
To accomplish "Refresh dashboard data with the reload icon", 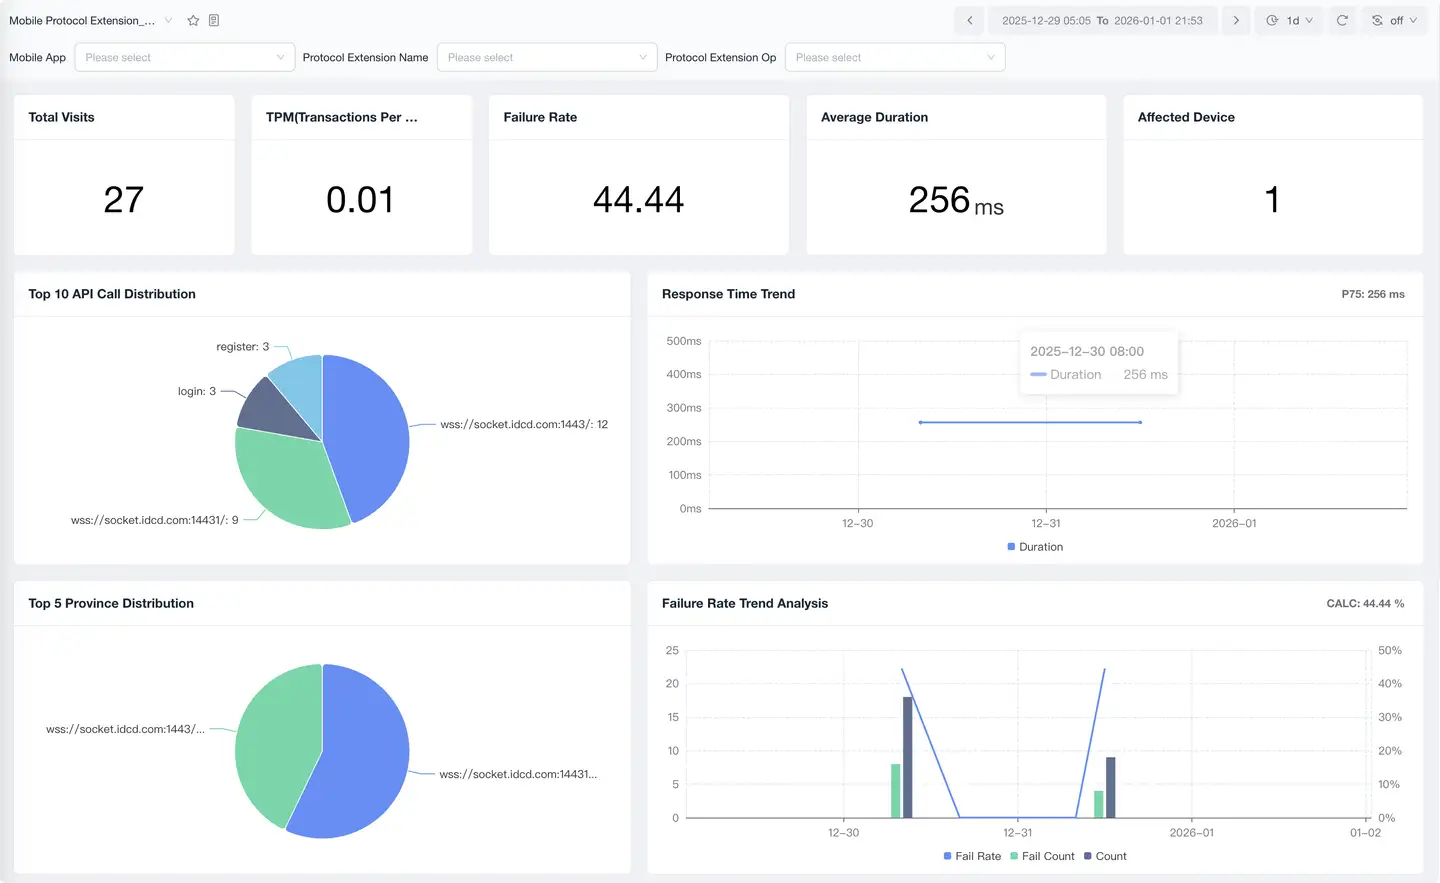I will point(1342,20).
